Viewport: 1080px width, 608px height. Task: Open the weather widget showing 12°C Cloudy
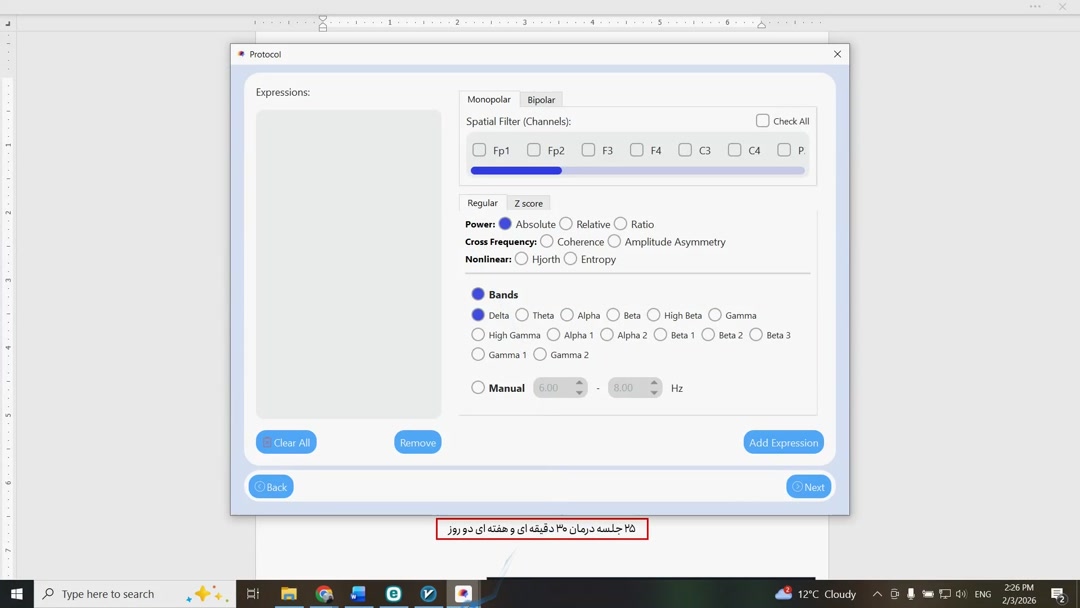point(816,594)
